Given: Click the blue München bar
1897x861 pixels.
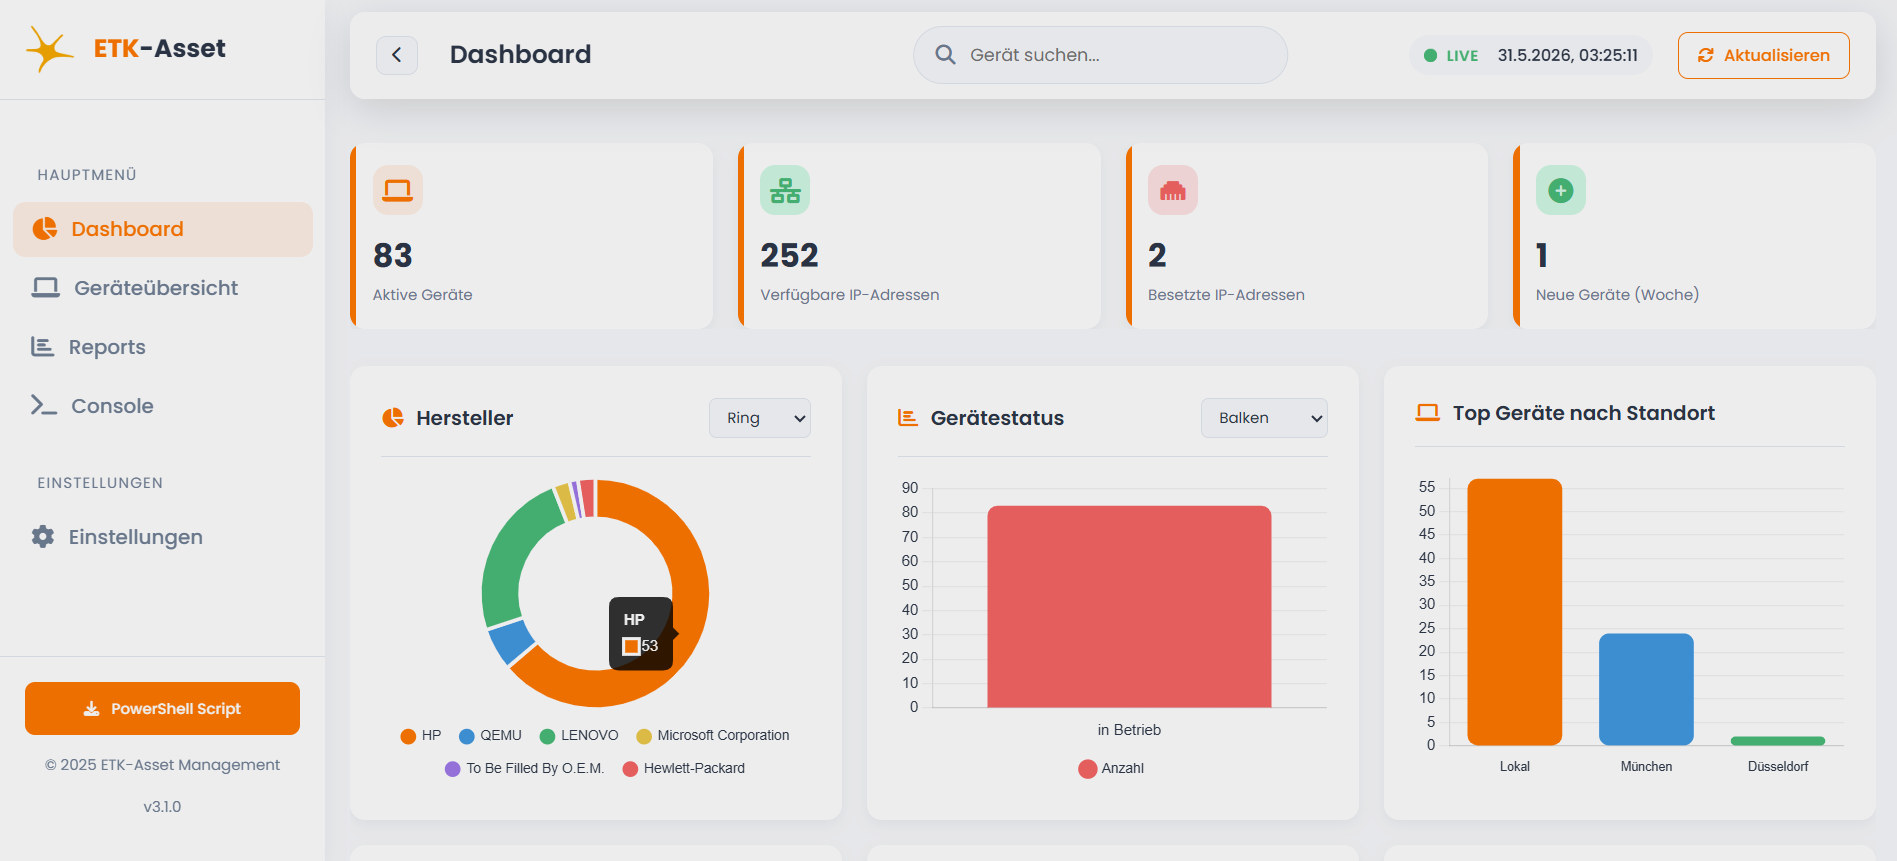Looking at the screenshot, I should pyautogui.click(x=1646, y=690).
